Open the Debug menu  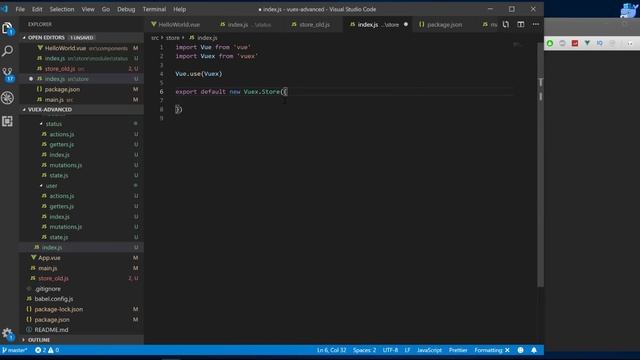click(x=126, y=9)
